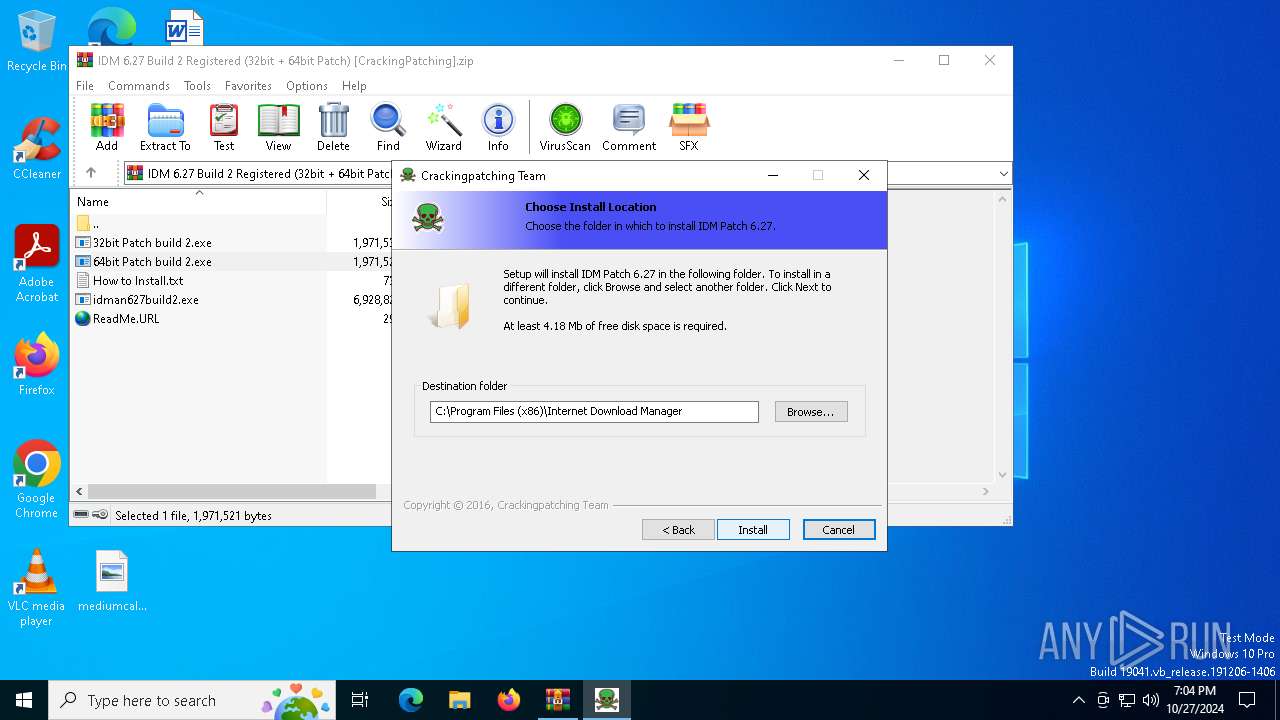Open VLC media player desktop icon

[x=37, y=588]
